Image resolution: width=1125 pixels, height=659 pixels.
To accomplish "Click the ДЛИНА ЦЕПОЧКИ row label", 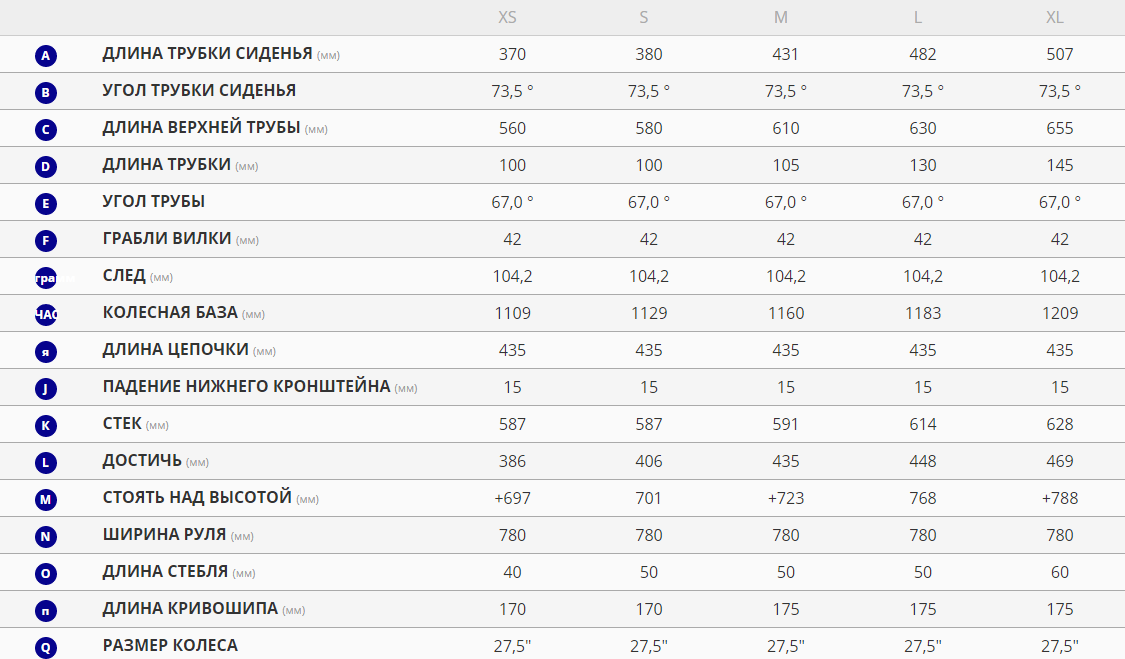I will coord(175,350).
